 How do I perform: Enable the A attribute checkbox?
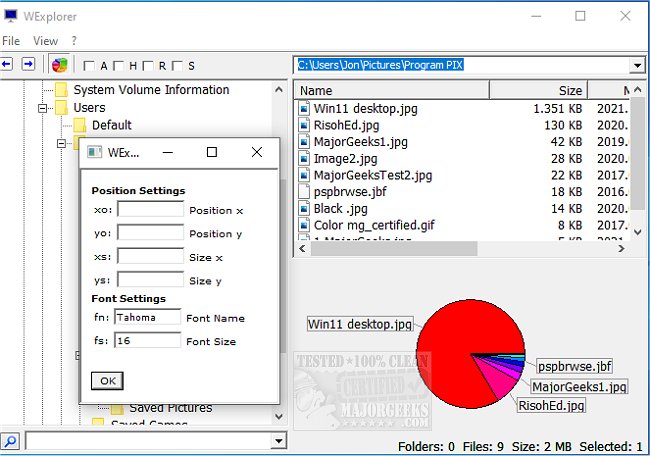[x=89, y=66]
